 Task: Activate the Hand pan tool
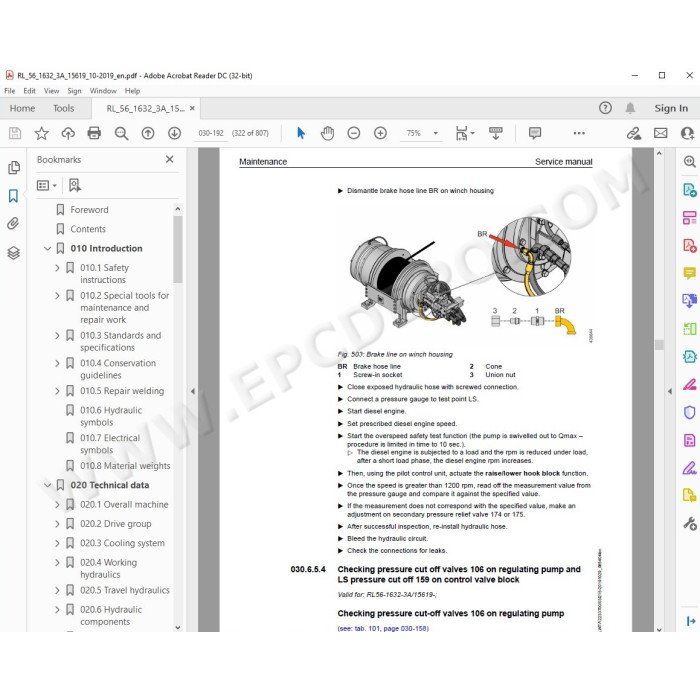(327, 133)
